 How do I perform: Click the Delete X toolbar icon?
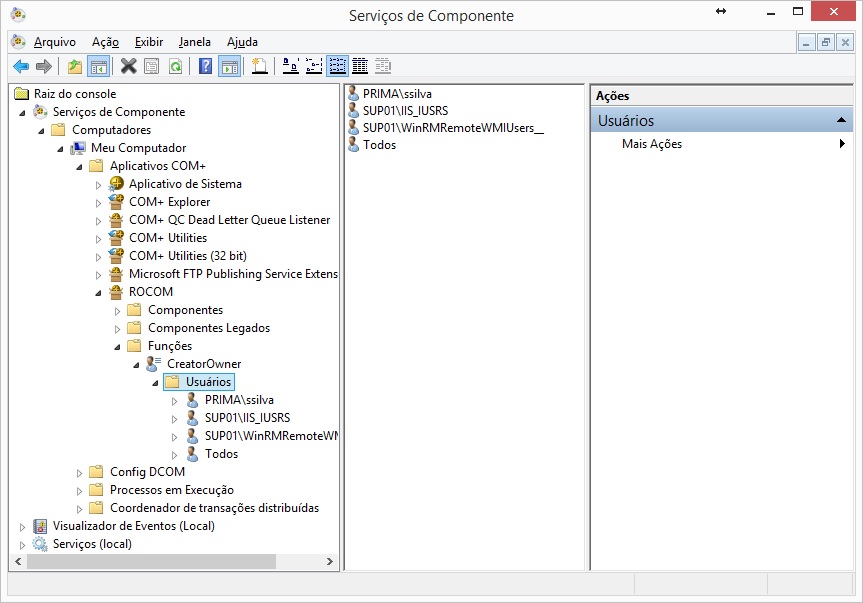pyautogui.click(x=129, y=66)
